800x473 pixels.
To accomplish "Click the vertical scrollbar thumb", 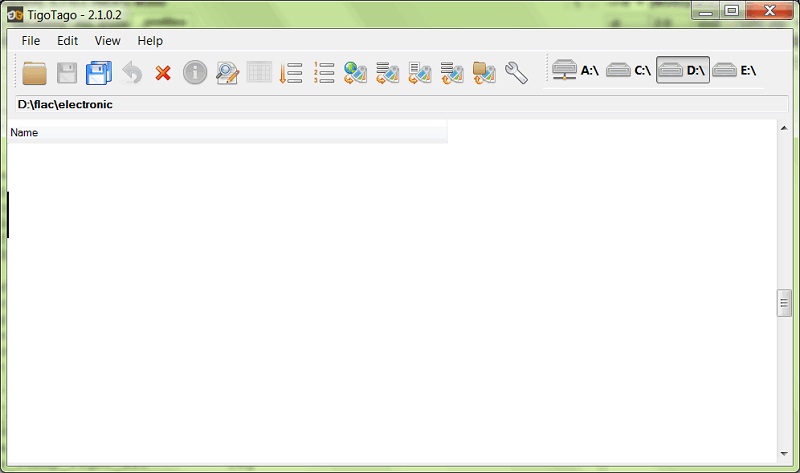I will pos(784,303).
